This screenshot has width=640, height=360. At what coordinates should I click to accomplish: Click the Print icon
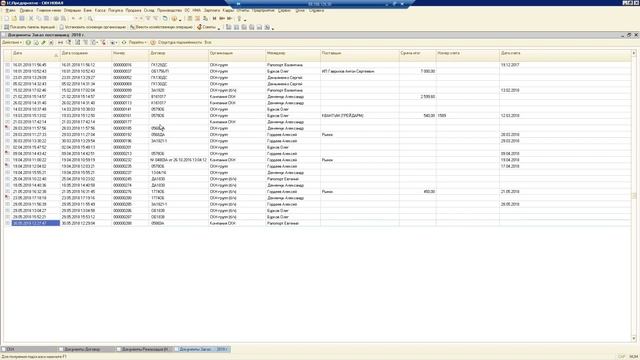click(56, 18)
